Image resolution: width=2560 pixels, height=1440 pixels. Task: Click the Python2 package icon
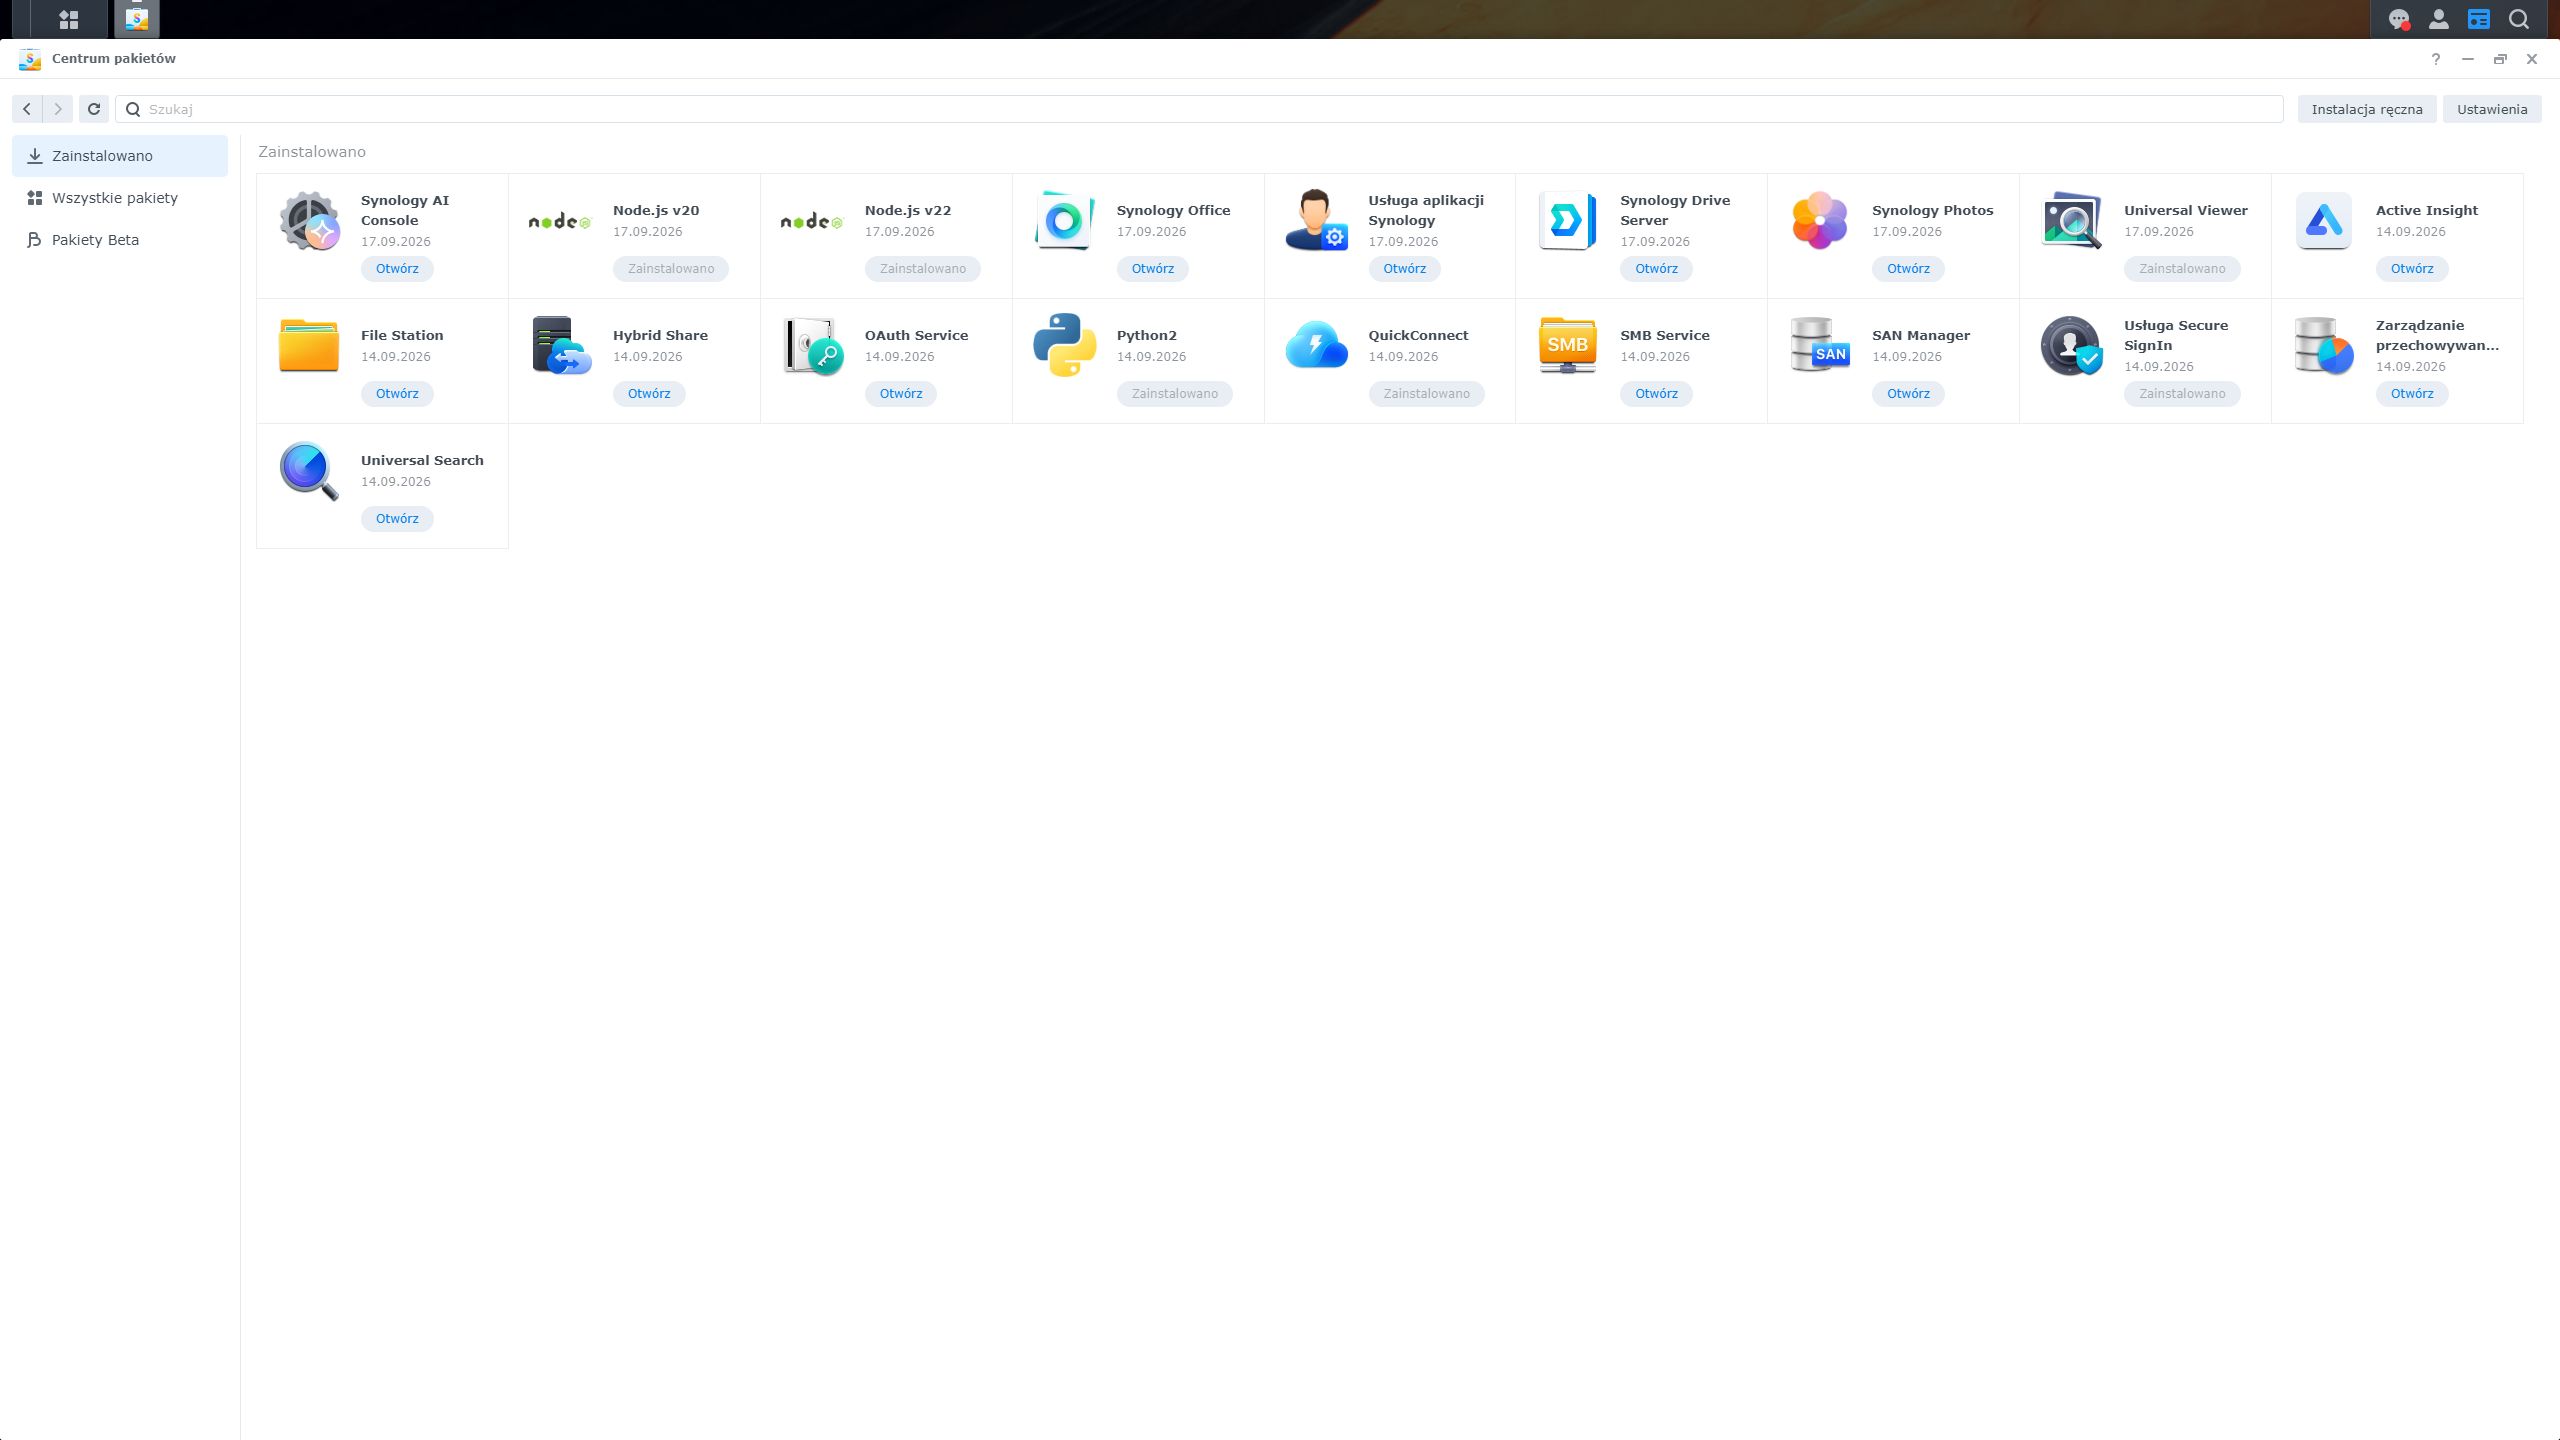[1064, 346]
